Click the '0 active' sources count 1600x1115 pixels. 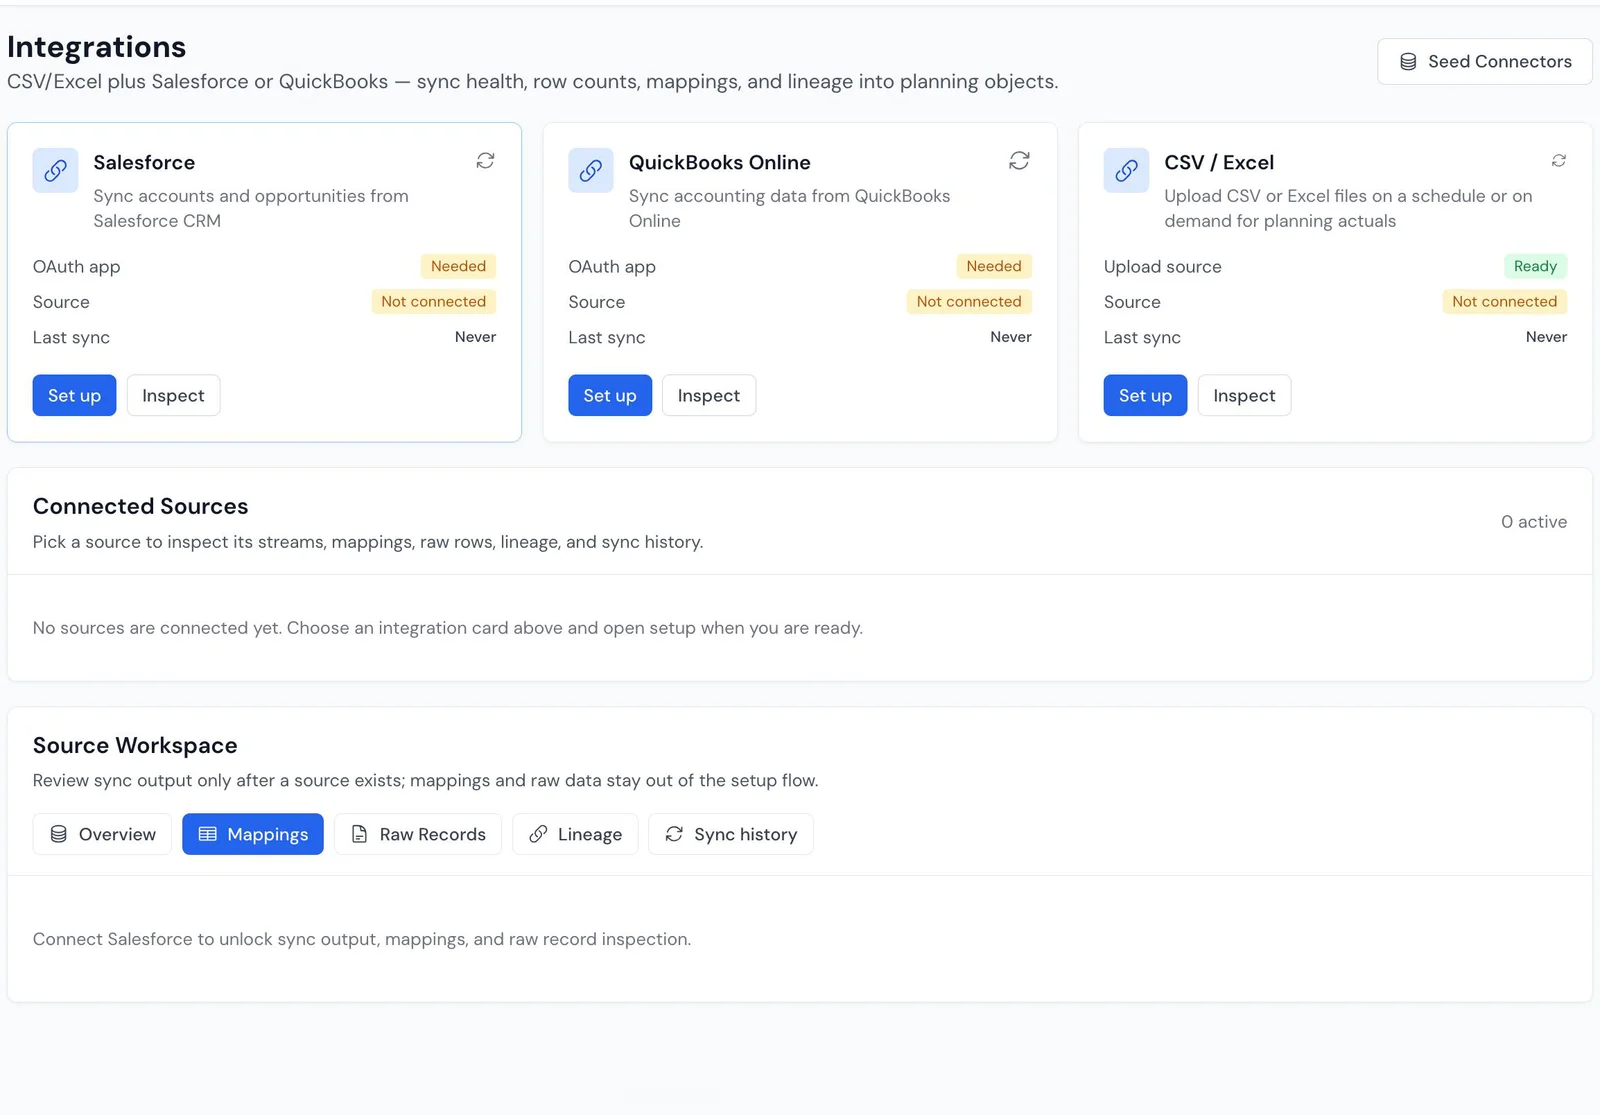(1534, 522)
